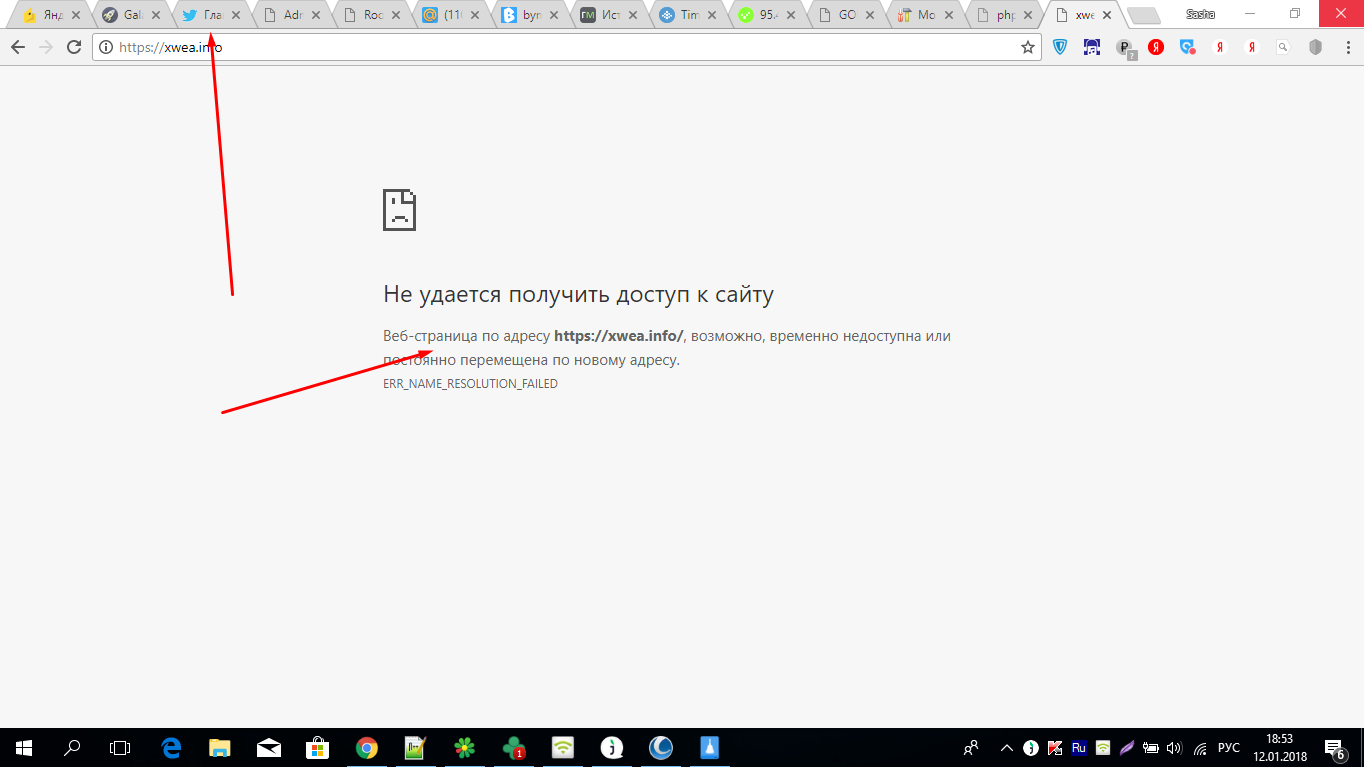The height and width of the screenshot is (767, 1364).
Task: Reload the page with the refresh button
Action: pos(74,47)
